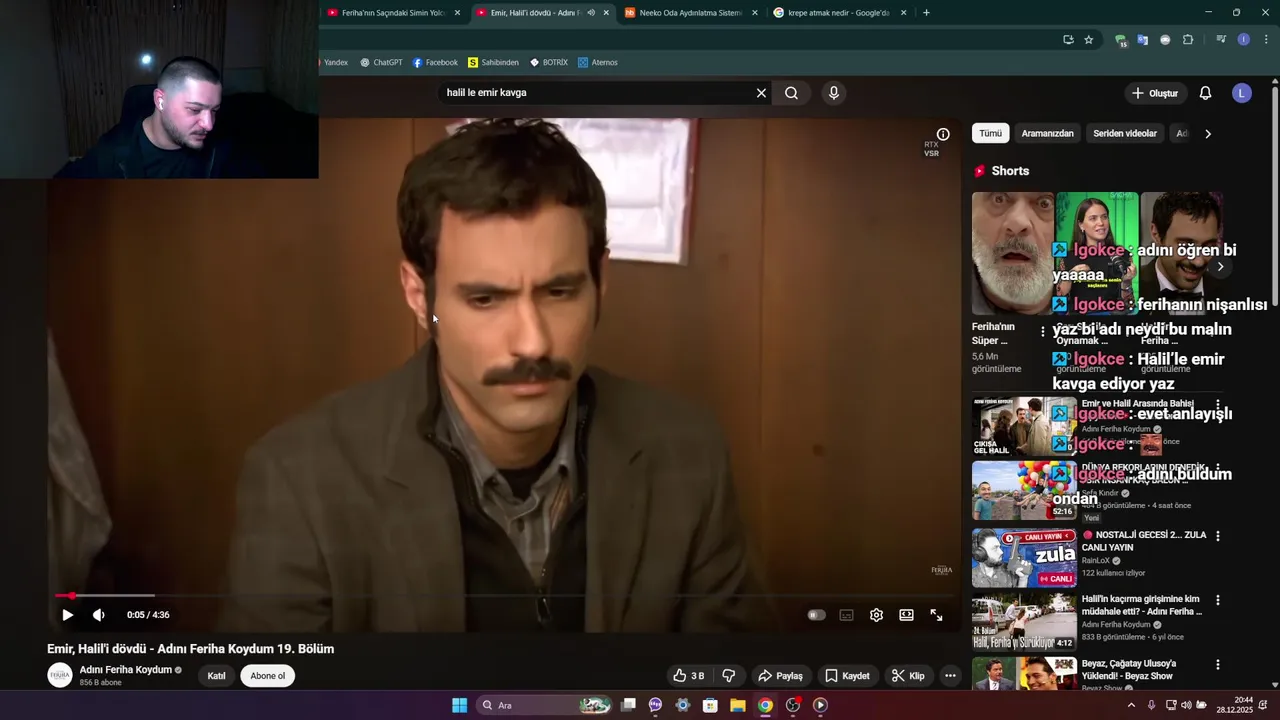Select the Aramanızdan filter chip
This screenshot has height=720, width=1280.
pos(1047,133)
